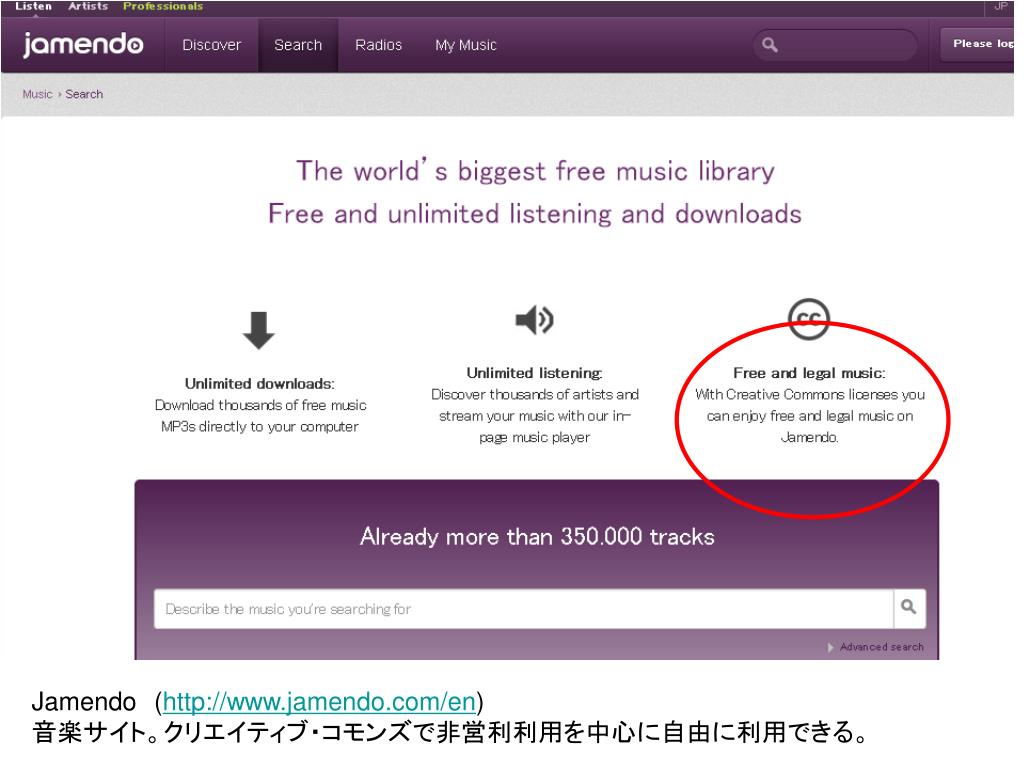Click the Already more than 350.000 tracks text
This screenshot has width=1024, height=768.
[537, 537]
